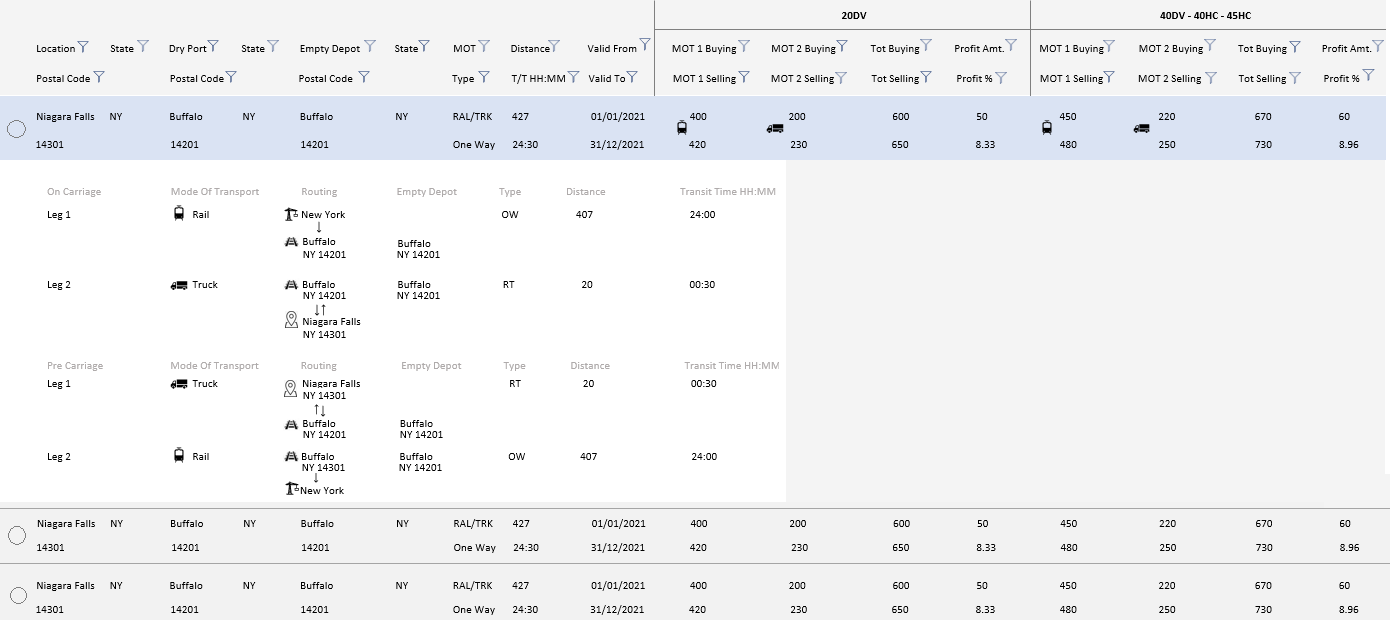Click the truck icon in Pre Carriage Leg 1
1390x620 pixels.
(x=179, y=384)
